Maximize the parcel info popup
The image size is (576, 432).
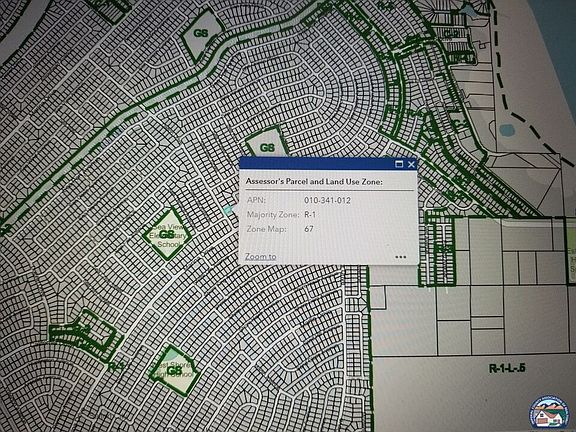click(x=399, y=164)
